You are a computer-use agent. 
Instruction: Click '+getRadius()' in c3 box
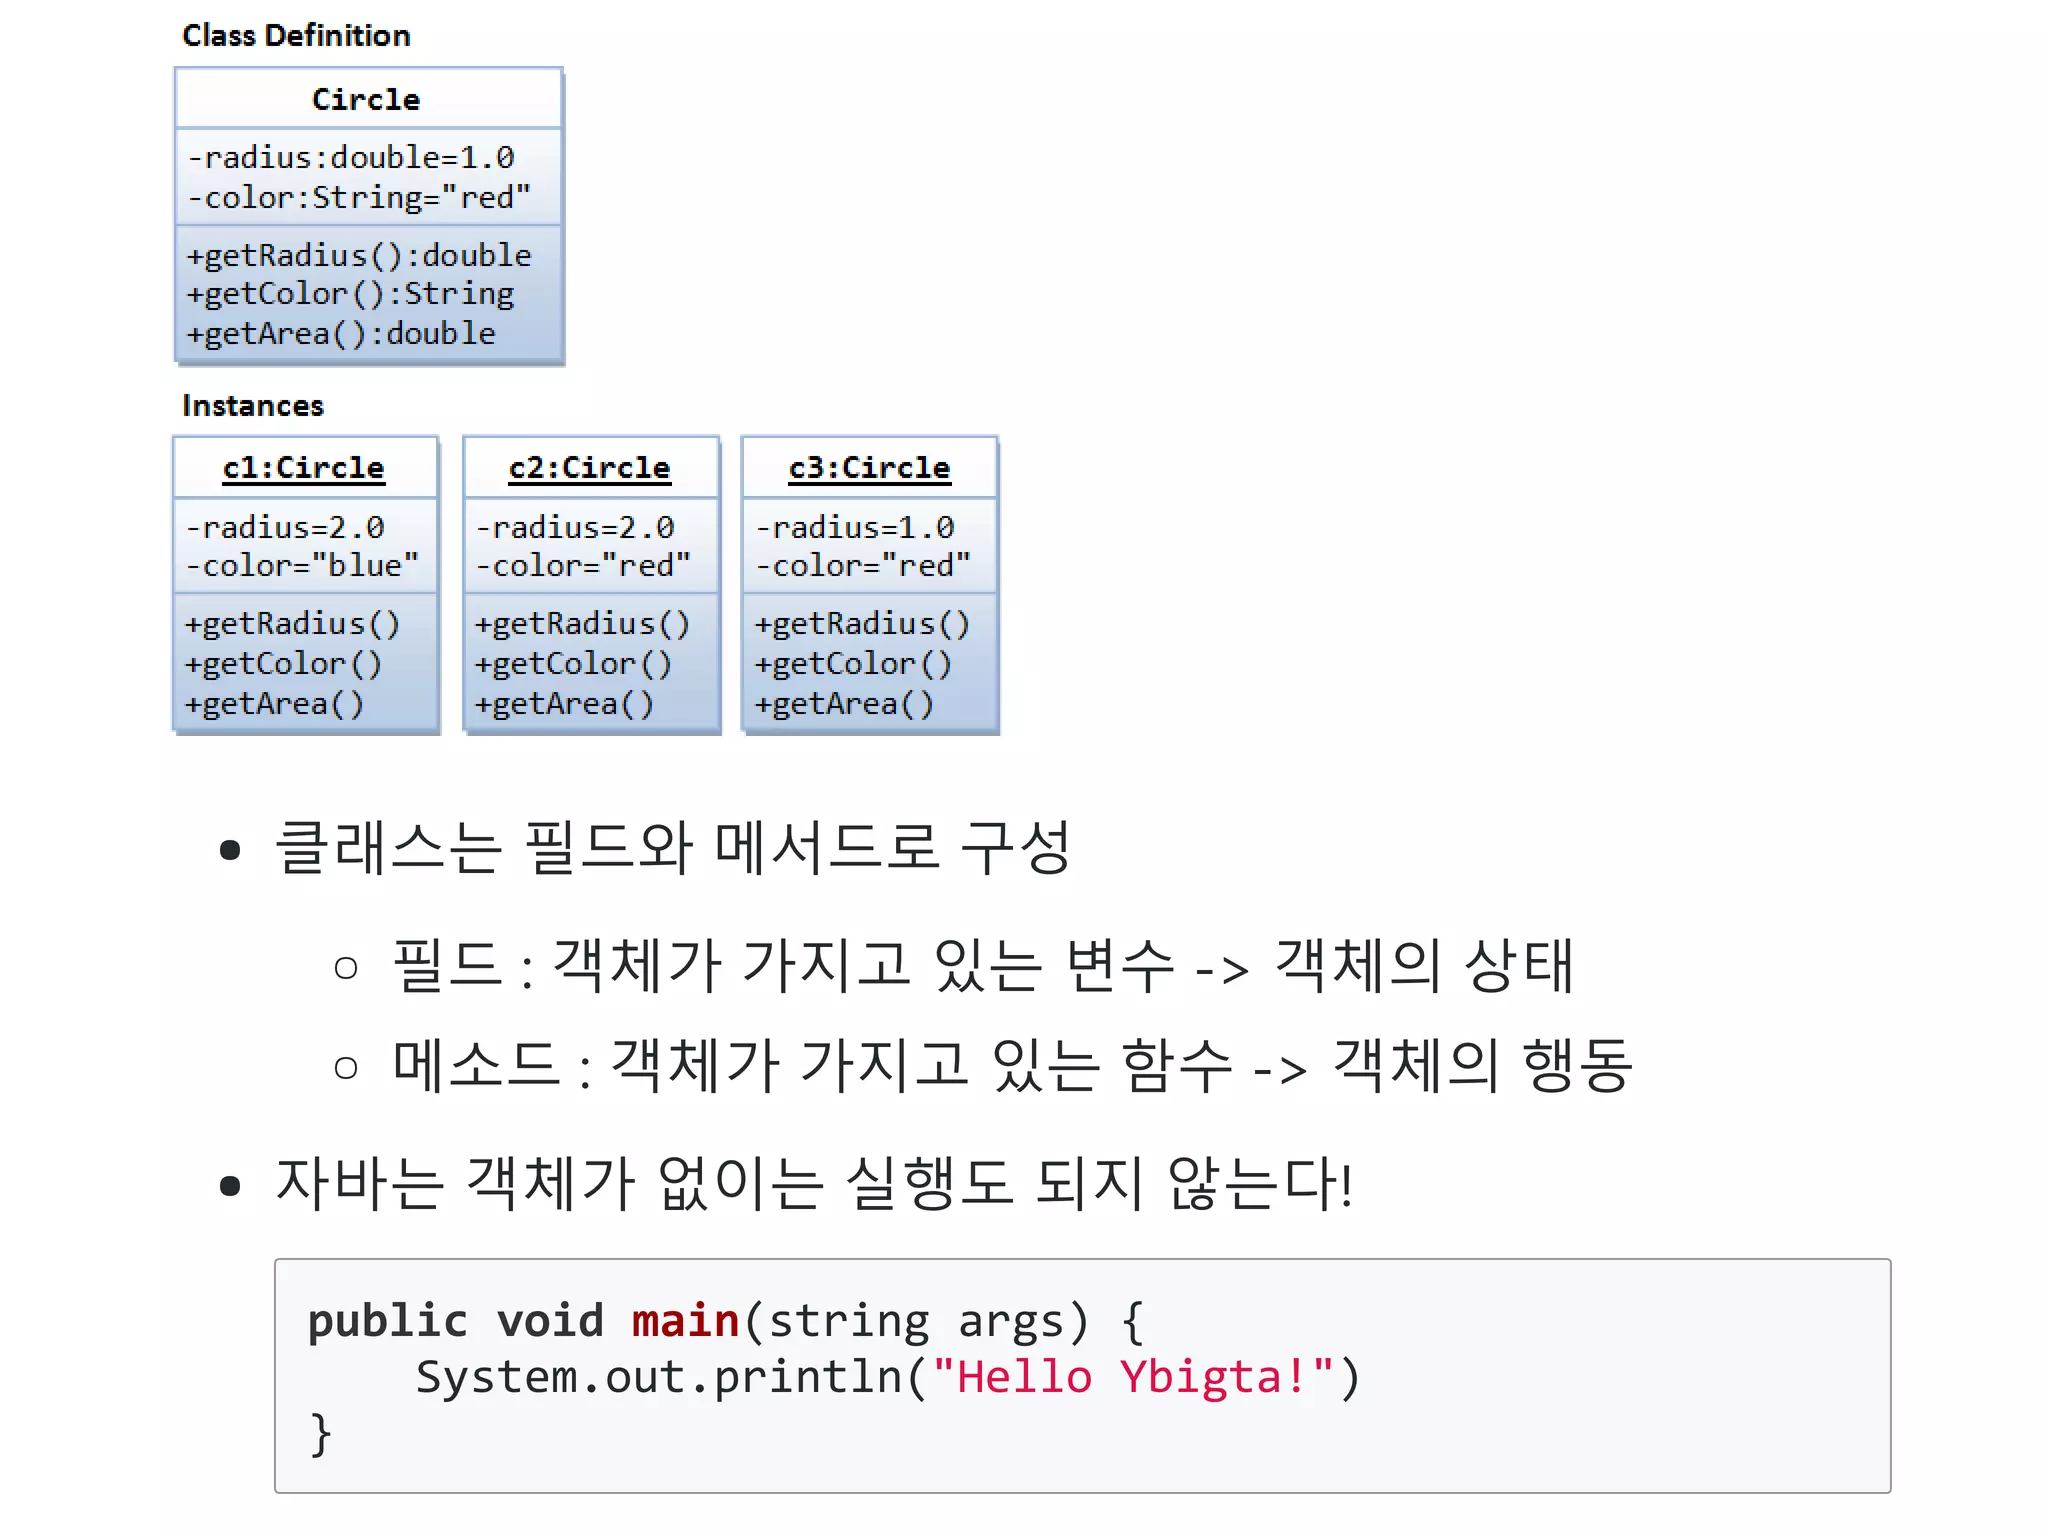tap(863, 624)
